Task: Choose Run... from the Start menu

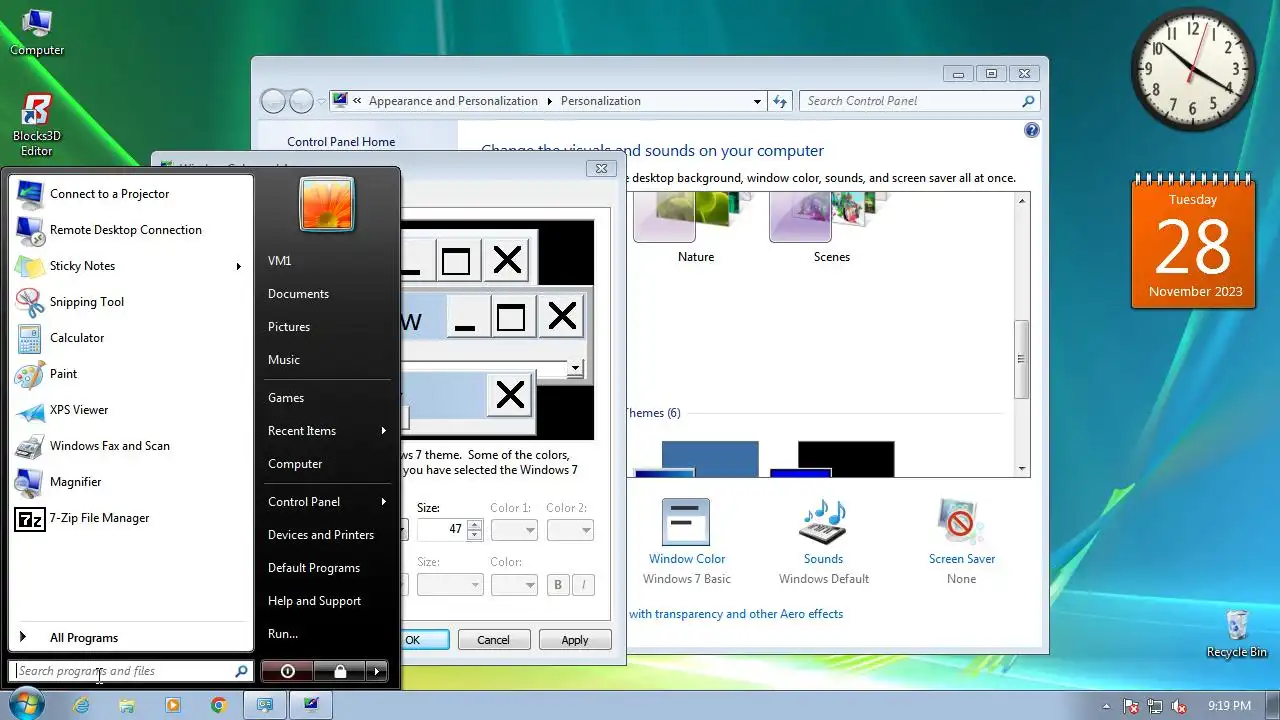Action: (327, 634)
